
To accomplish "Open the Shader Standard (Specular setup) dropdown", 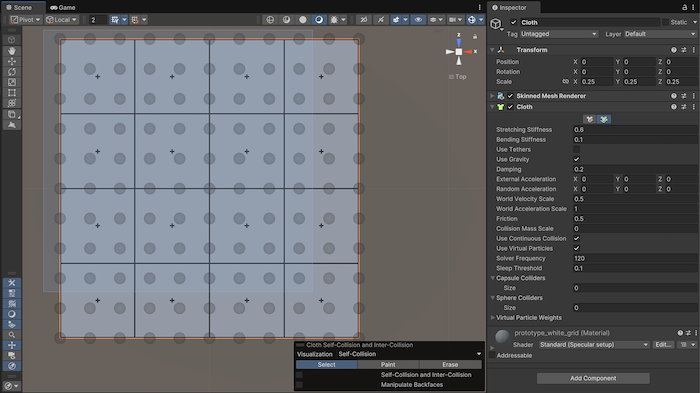I will [594, 345].
